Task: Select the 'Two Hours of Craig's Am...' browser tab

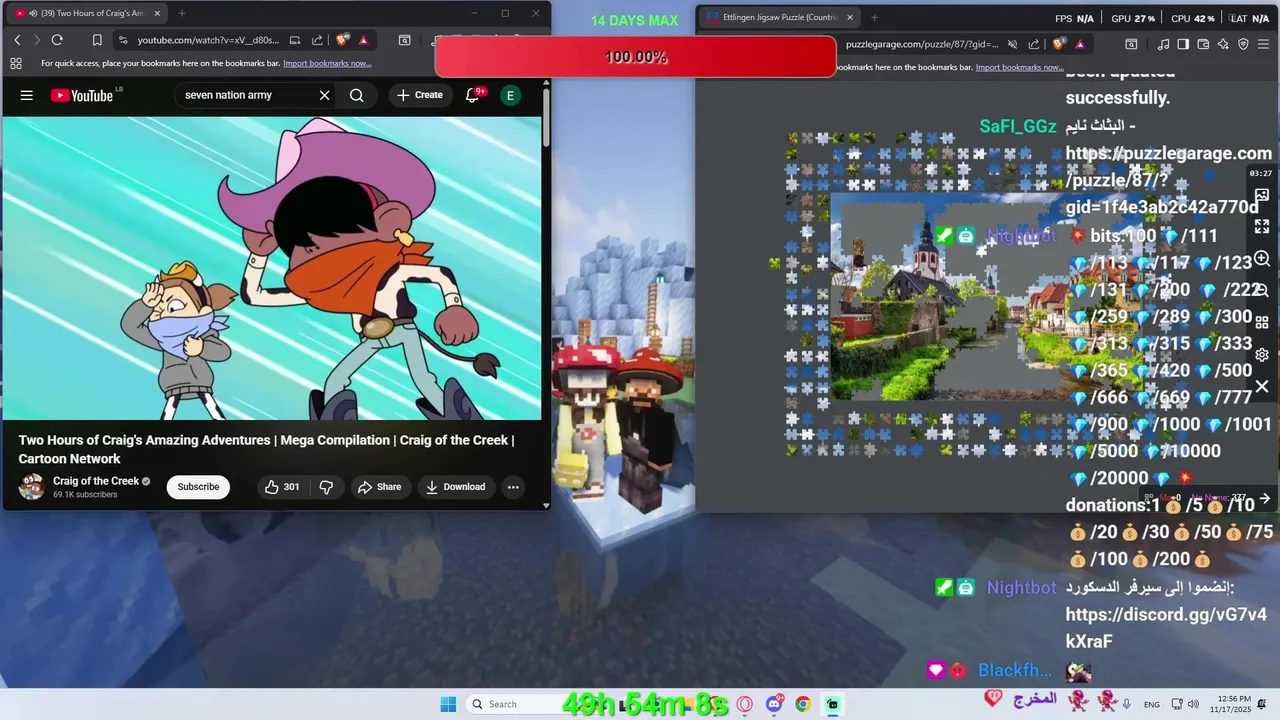Action: click(85, 13)
